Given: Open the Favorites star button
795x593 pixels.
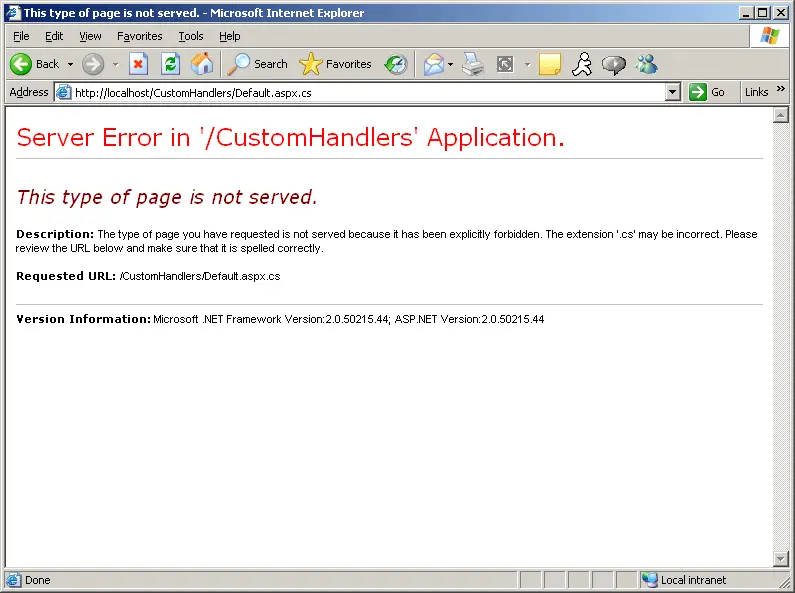Looking at the screenshot, I should (335, 64).
